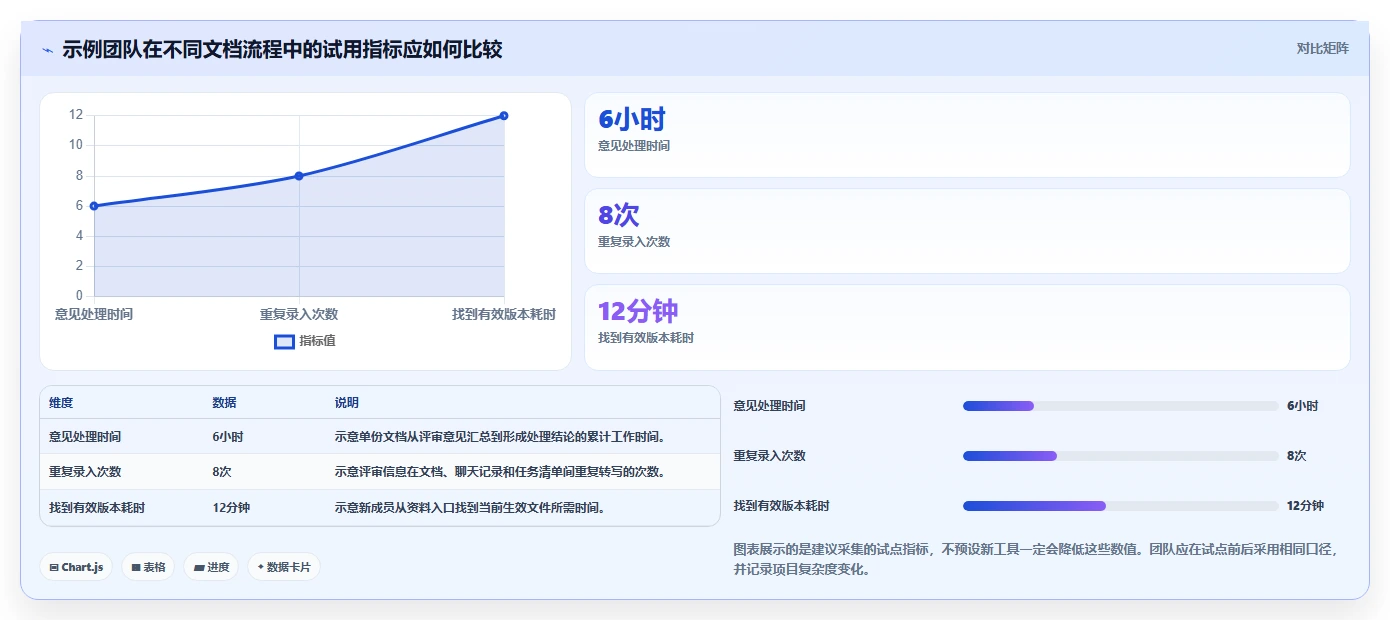Select the 进度 tag chip
1390x620 pixels.
(211, 567)
